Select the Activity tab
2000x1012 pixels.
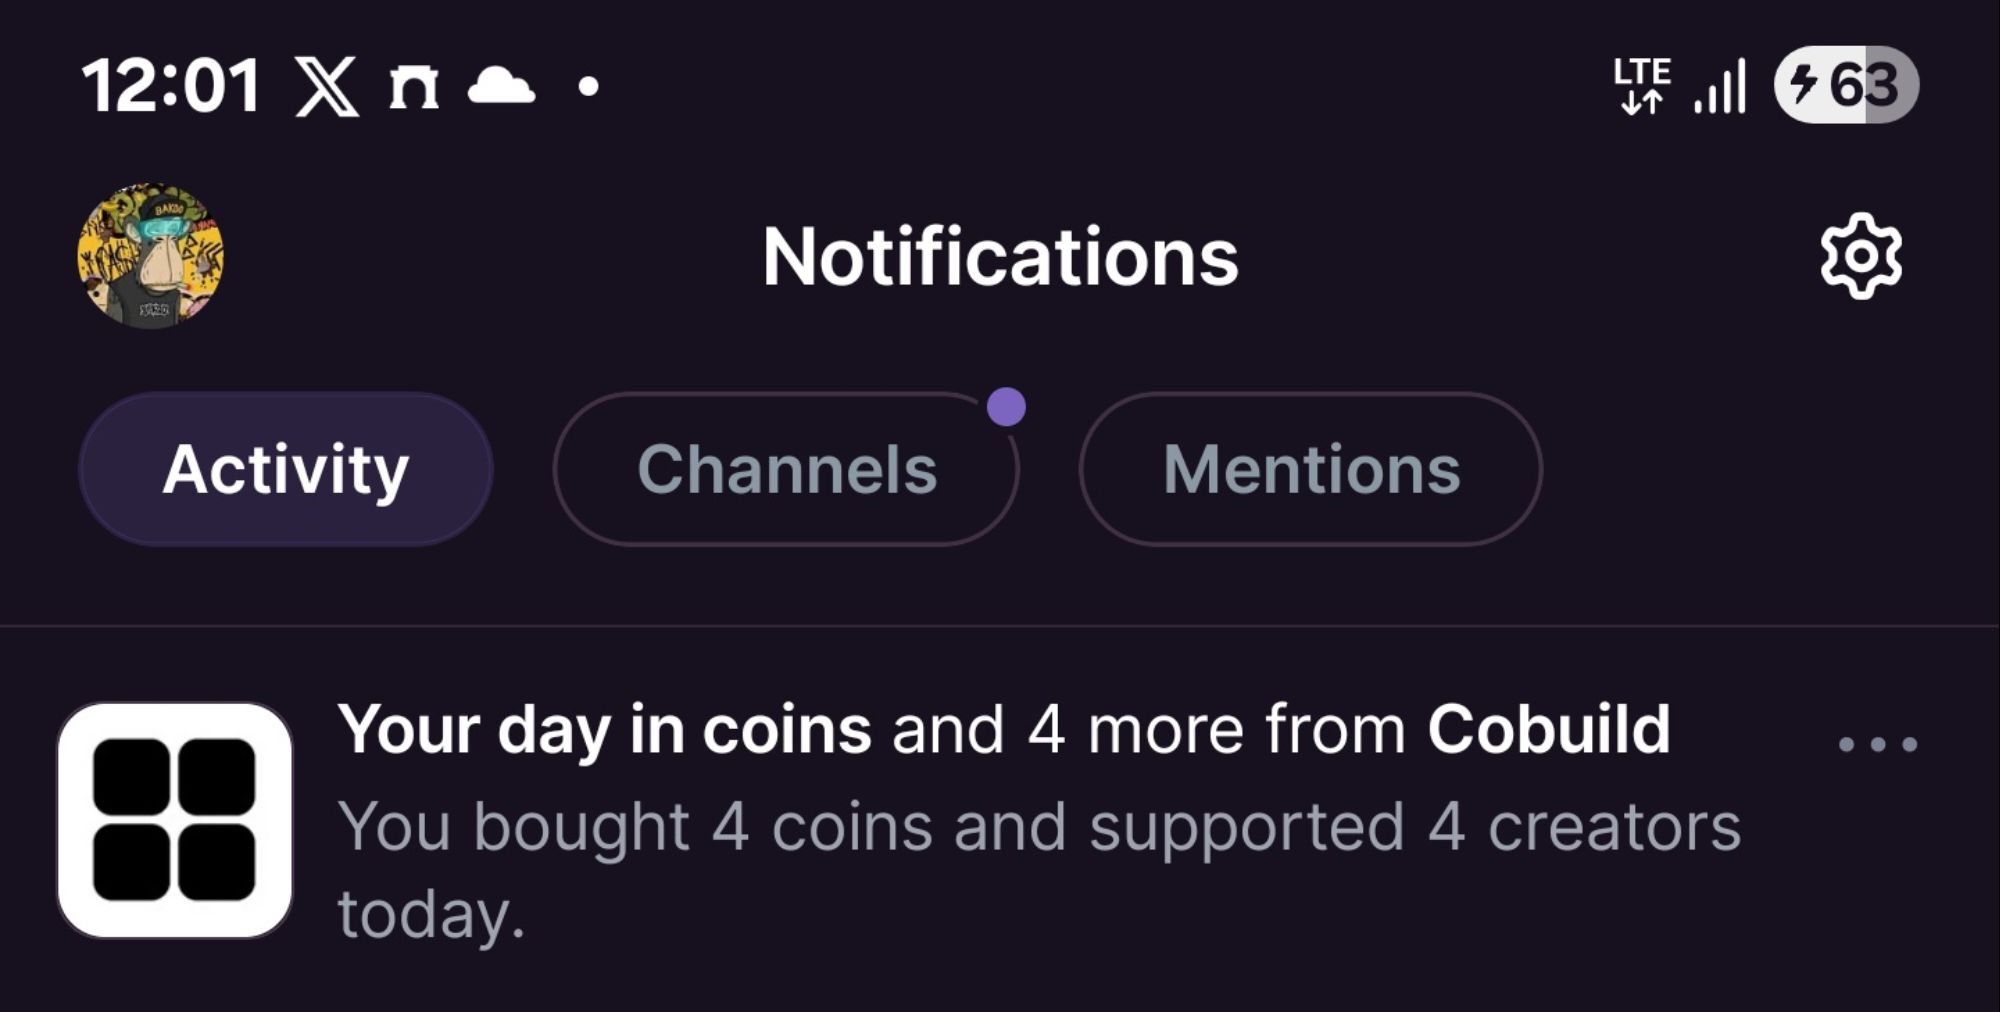pyautogui.click(x=286, y=469)
